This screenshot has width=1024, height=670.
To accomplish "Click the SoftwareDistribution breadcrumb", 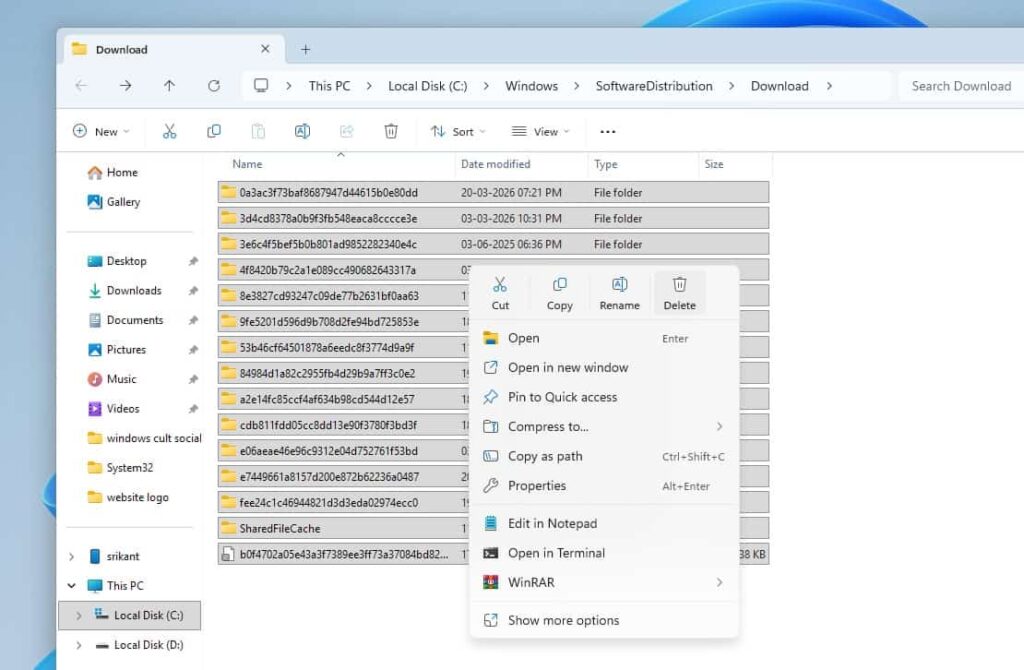I will tap(654, 86).
